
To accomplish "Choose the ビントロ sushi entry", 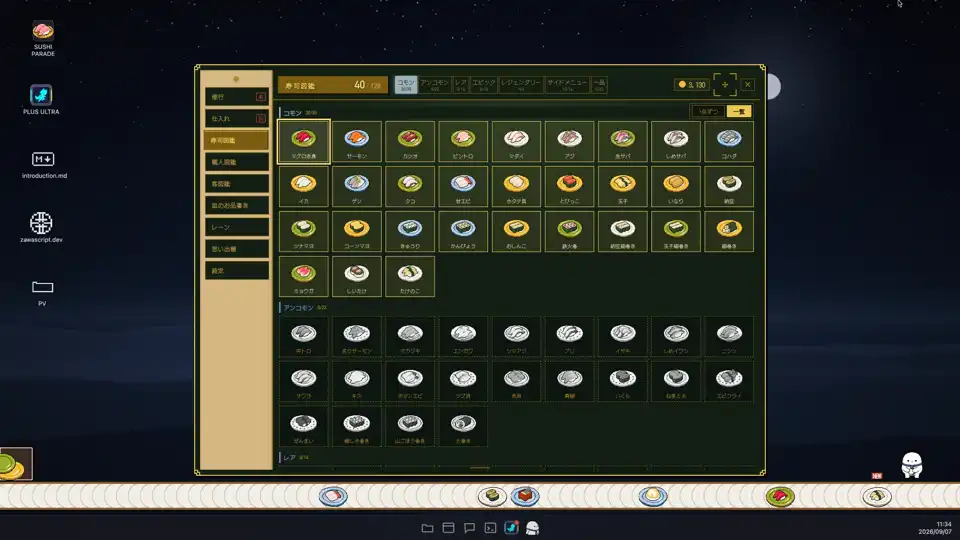I will (x=463, y=141).
